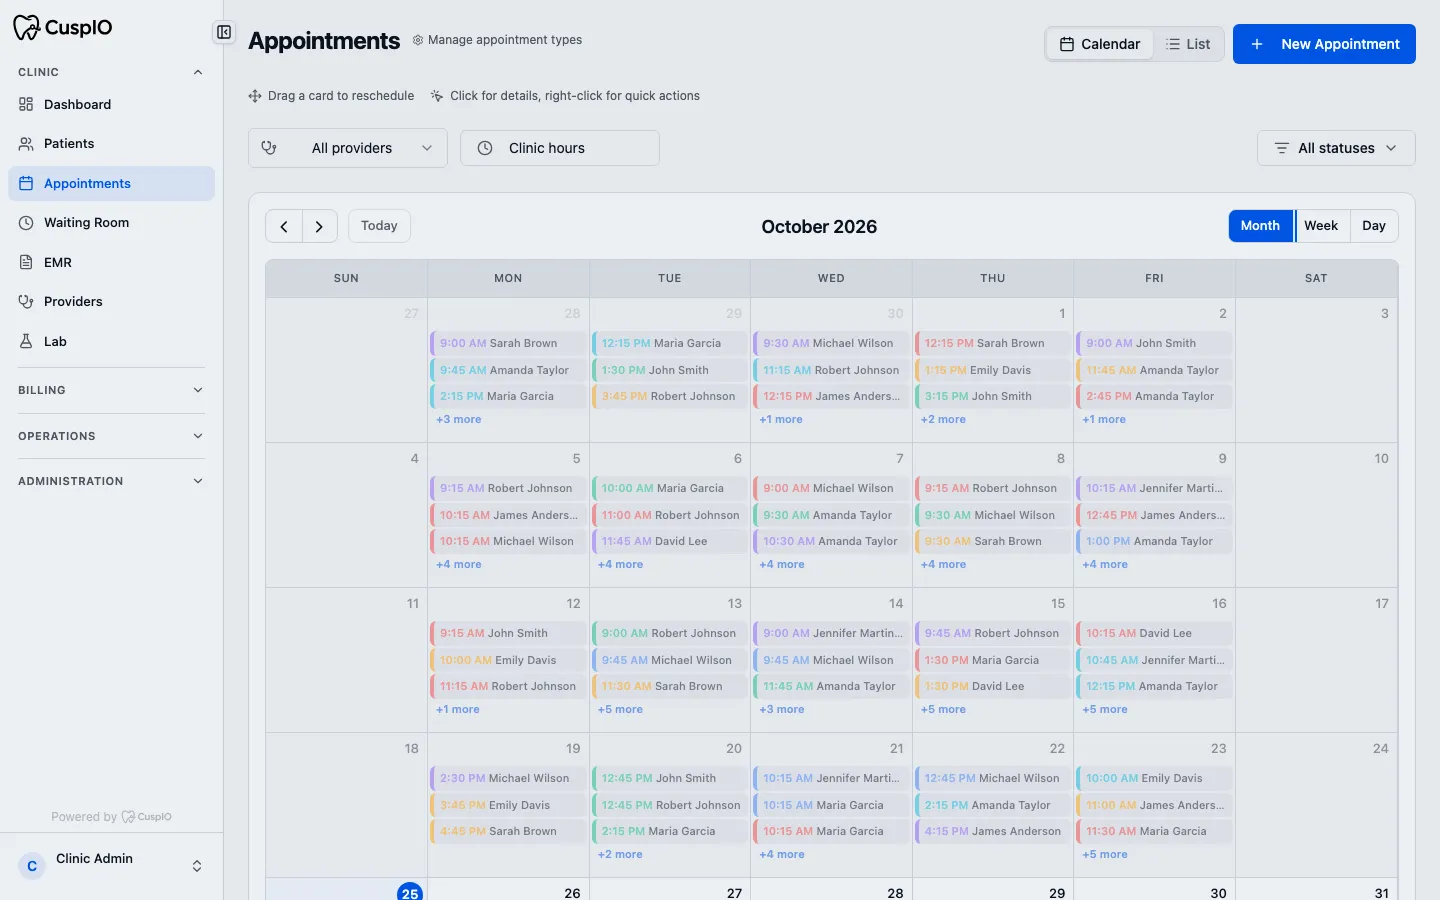Open 1:00 PM Amanda Taylor appointment

pos(1154,541)
